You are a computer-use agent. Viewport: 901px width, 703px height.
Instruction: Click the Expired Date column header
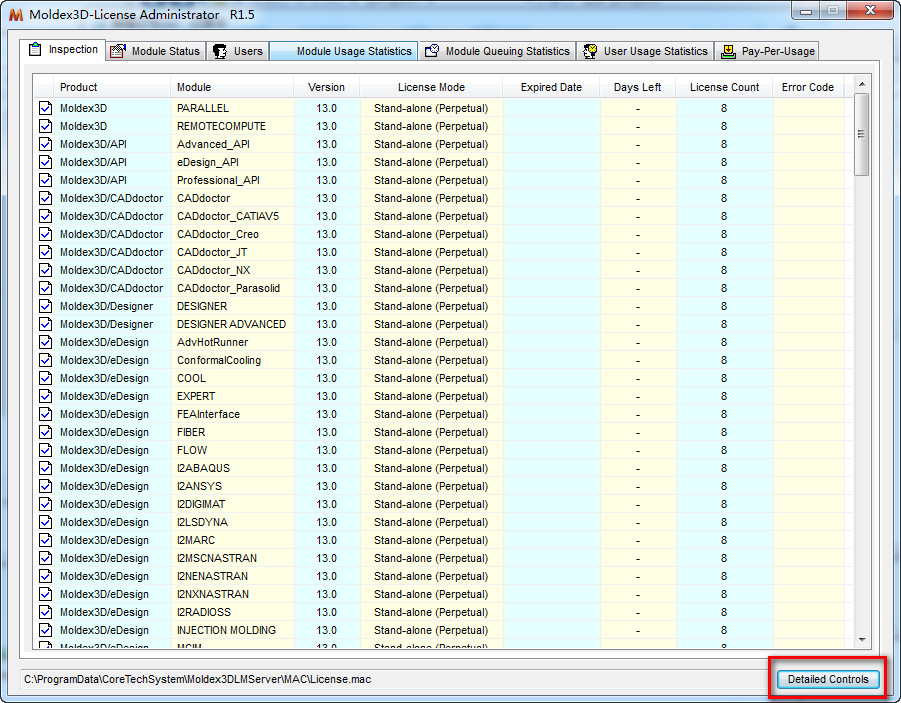(551, 87)
